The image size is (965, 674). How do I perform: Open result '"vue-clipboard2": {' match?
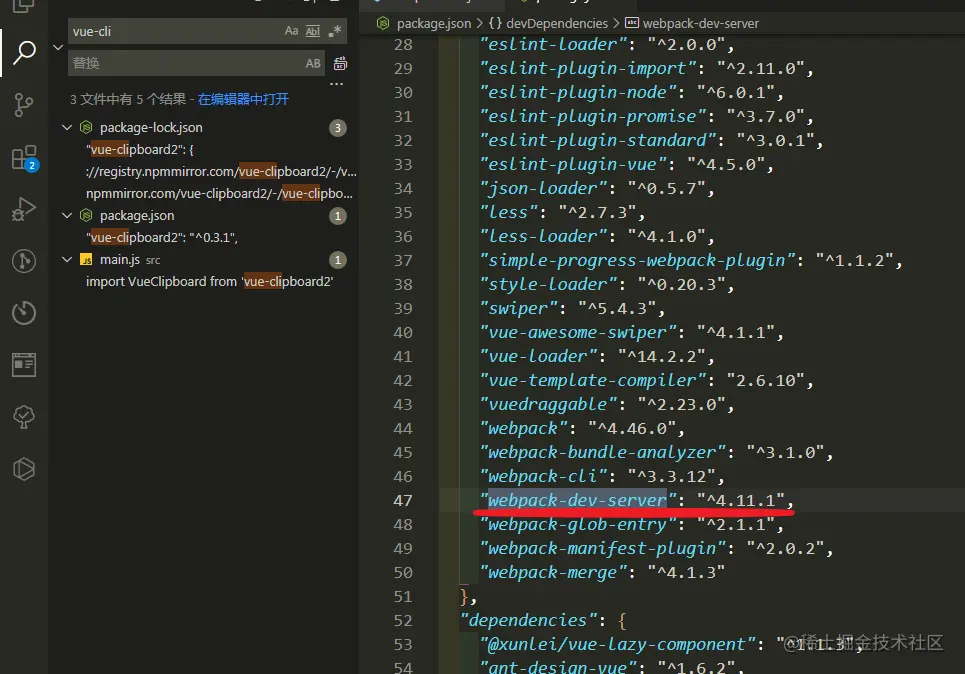[140, 150]
